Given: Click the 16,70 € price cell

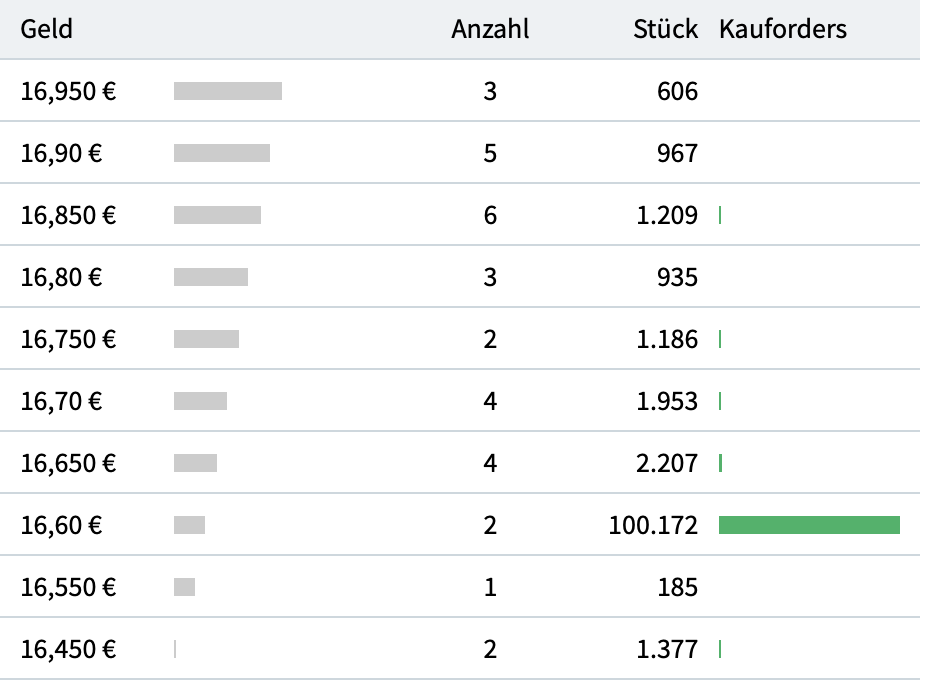Looking at the screenshot, I should pos(61,402).
